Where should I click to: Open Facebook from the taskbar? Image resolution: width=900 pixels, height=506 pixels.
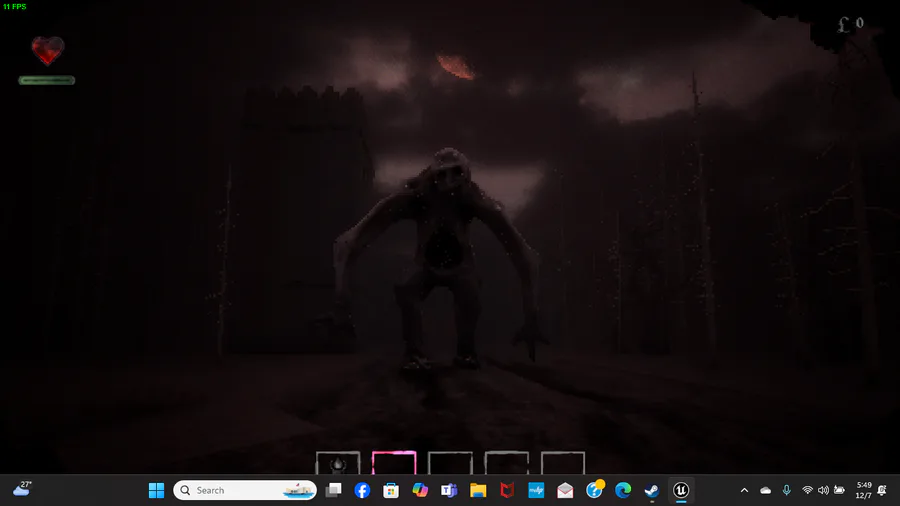pos(362,491)
